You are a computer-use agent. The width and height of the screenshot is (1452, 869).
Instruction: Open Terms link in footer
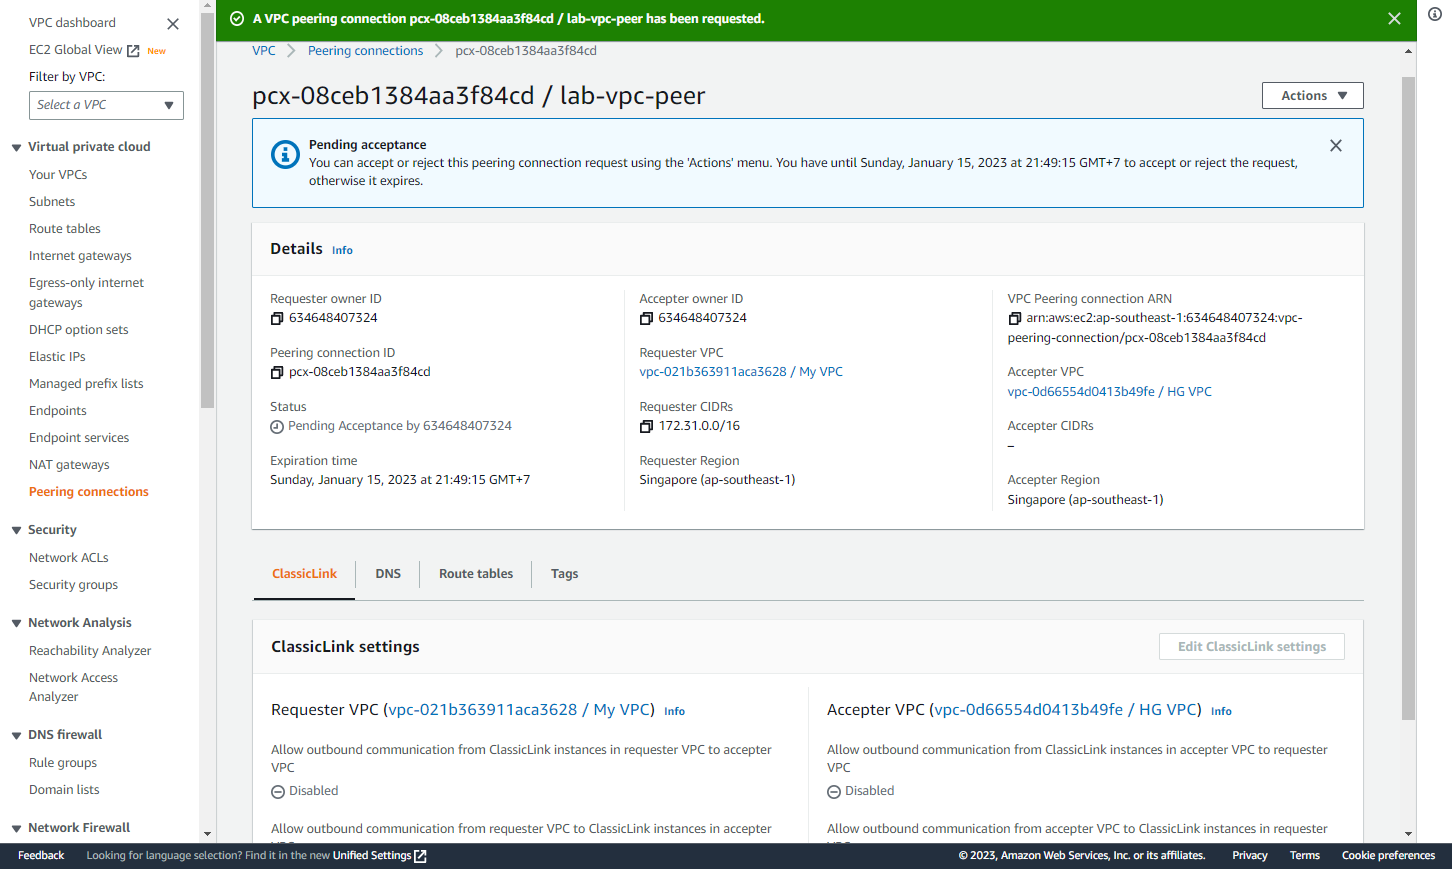pyautogui.click(x=1304, y=856)
